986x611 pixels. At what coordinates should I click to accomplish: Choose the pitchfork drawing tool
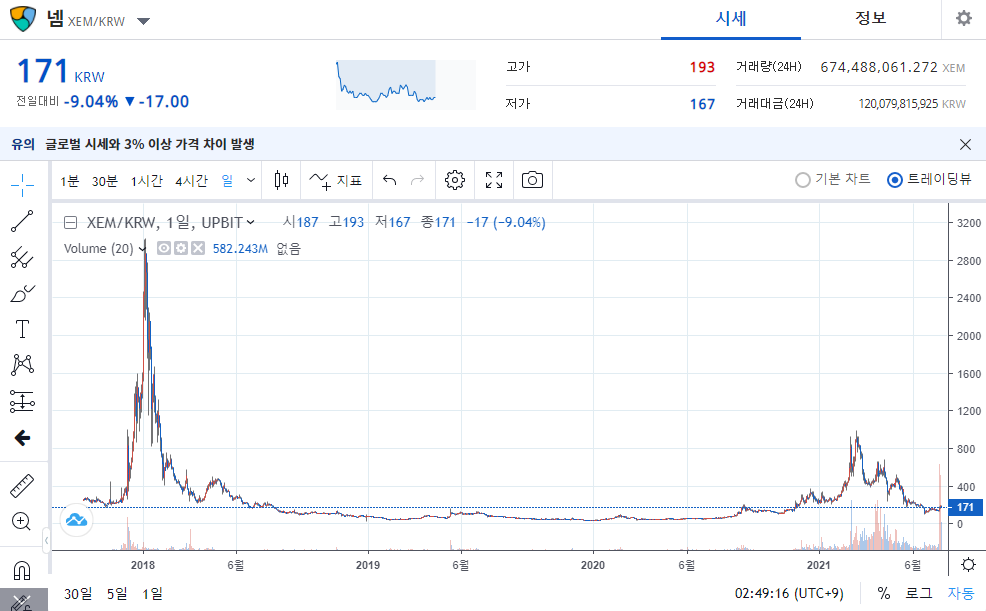[22, 257]
